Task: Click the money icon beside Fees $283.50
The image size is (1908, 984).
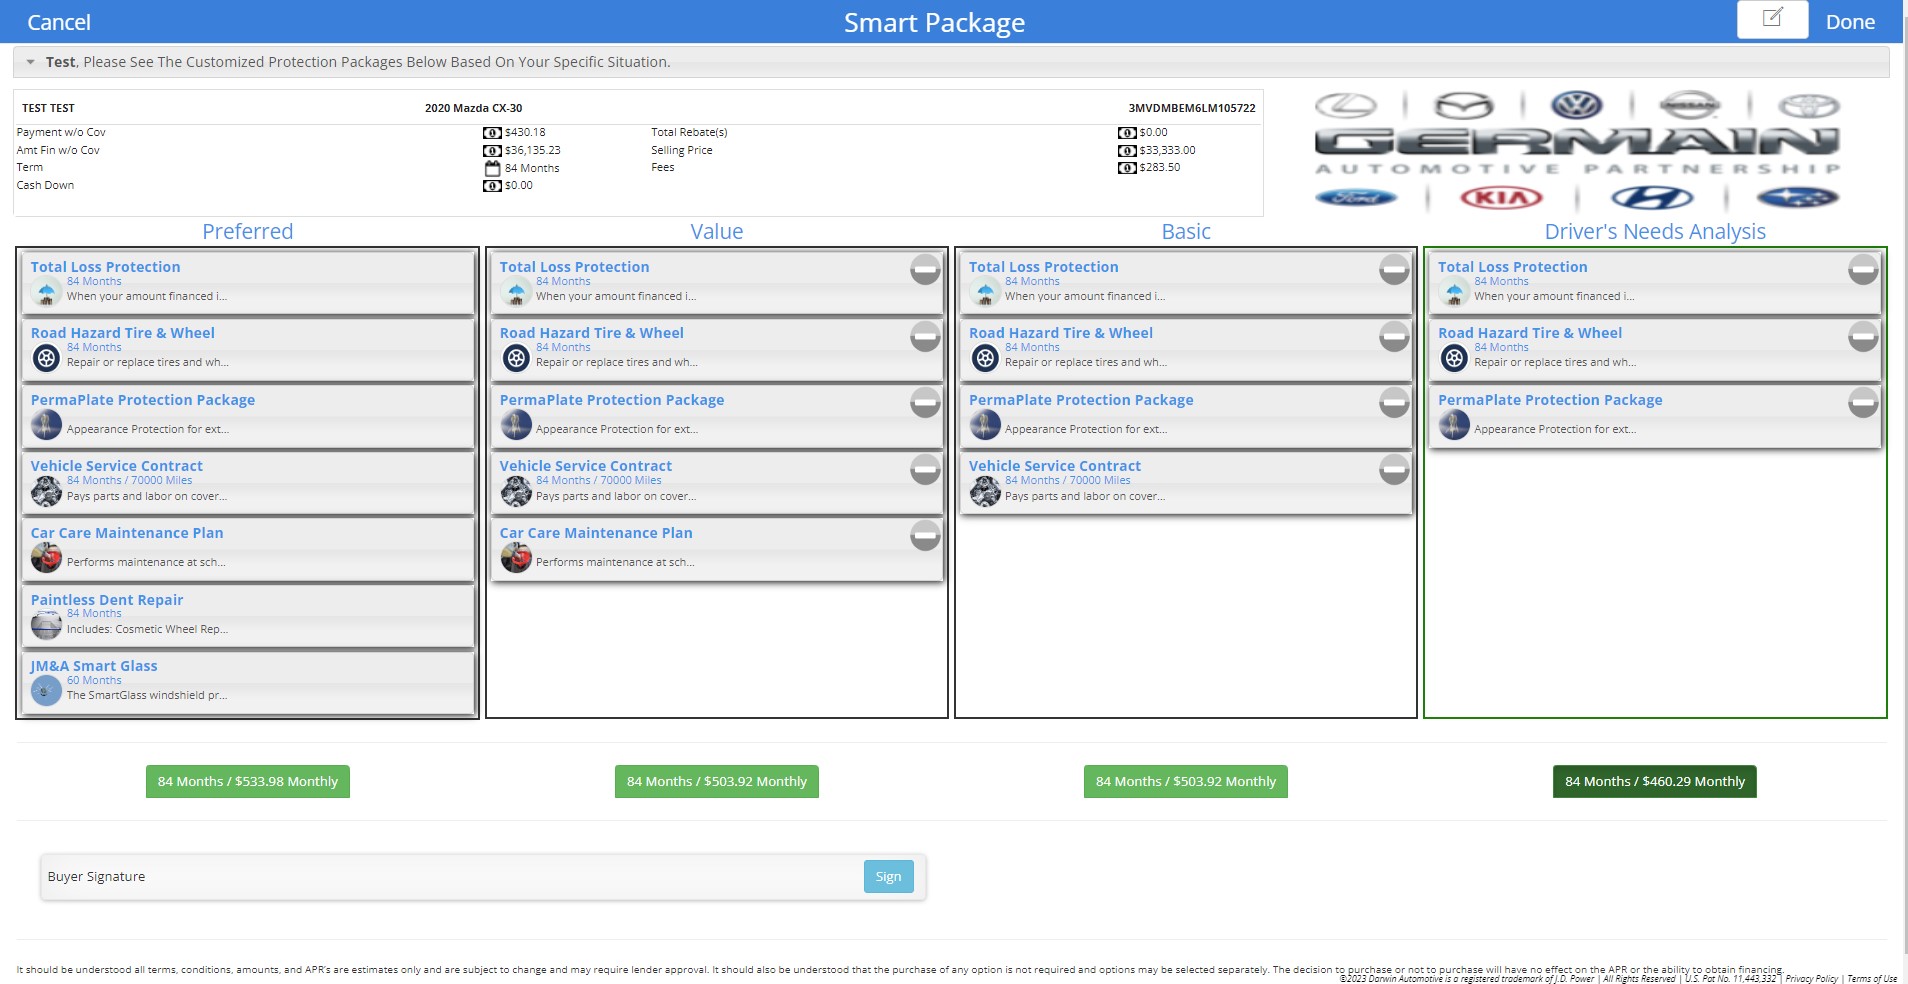Action: (x=1127, y=167)
